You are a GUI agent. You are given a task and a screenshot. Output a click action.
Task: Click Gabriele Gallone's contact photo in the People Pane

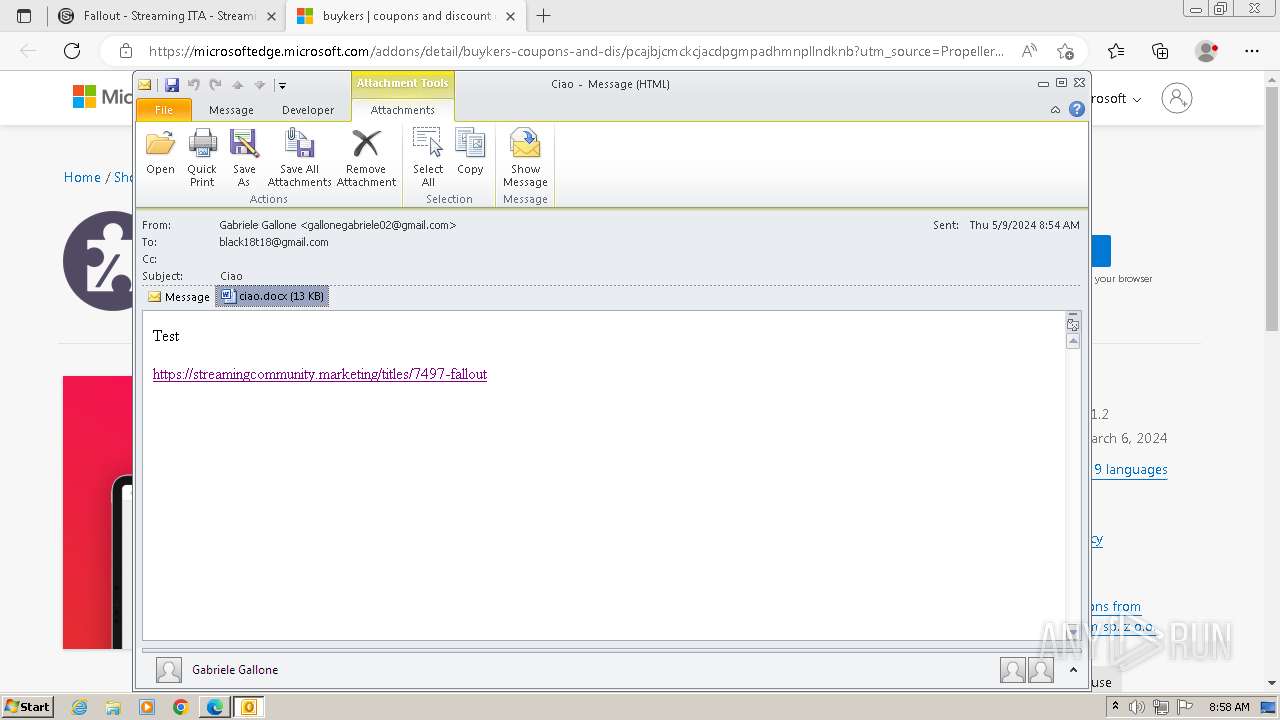coord(169,670)
